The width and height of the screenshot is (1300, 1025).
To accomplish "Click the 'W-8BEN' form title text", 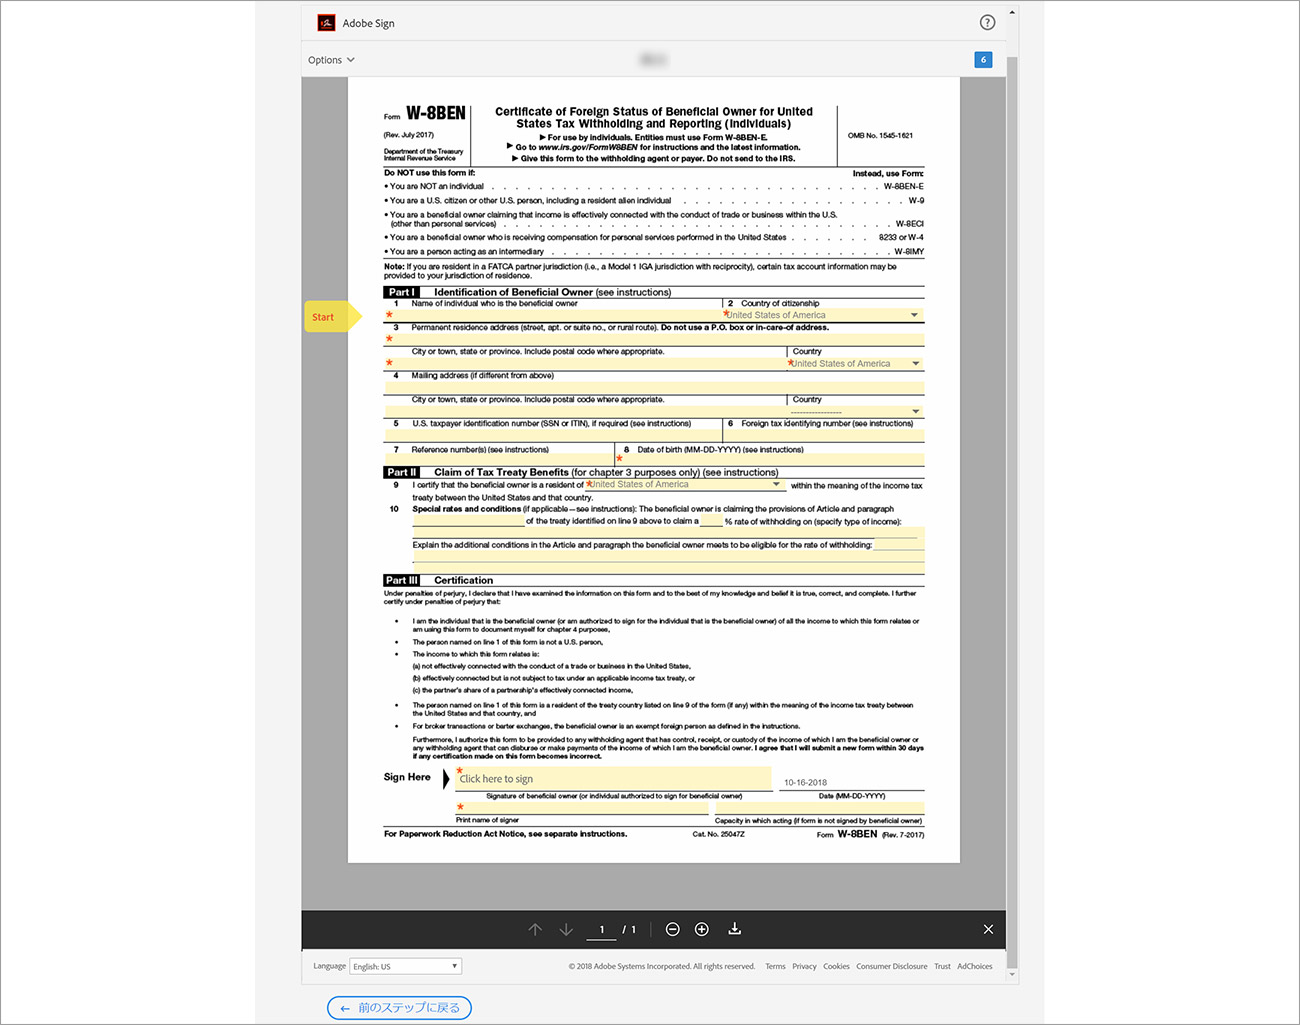I will (436, 114).
